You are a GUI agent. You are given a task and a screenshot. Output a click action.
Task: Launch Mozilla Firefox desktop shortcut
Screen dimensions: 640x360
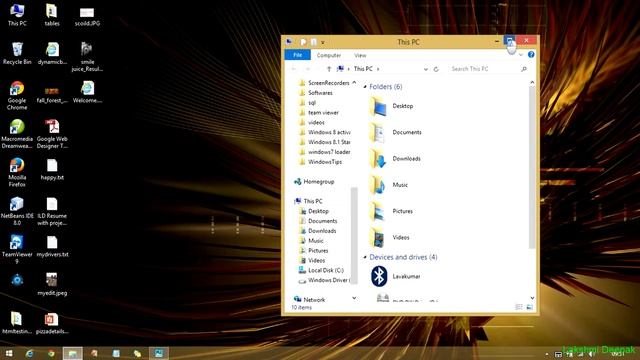17,172
